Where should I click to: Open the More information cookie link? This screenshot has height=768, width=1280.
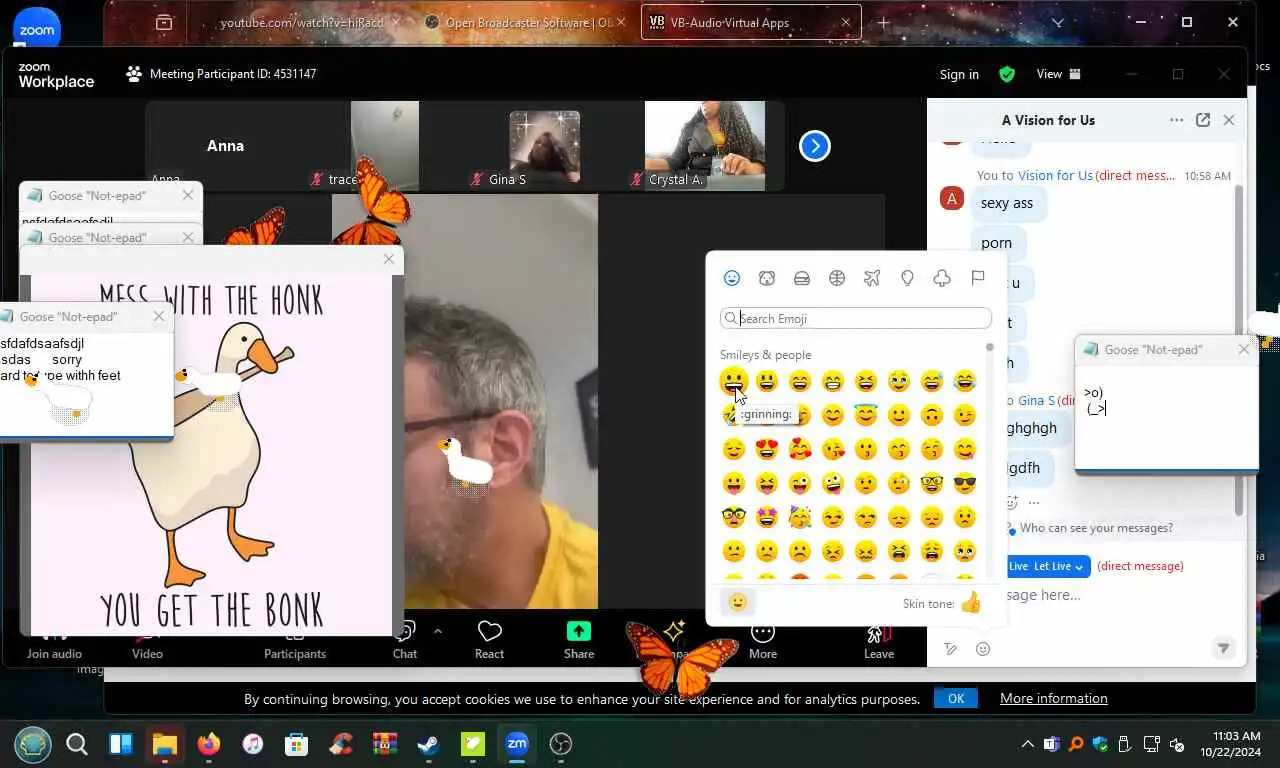click(1053, 698)
